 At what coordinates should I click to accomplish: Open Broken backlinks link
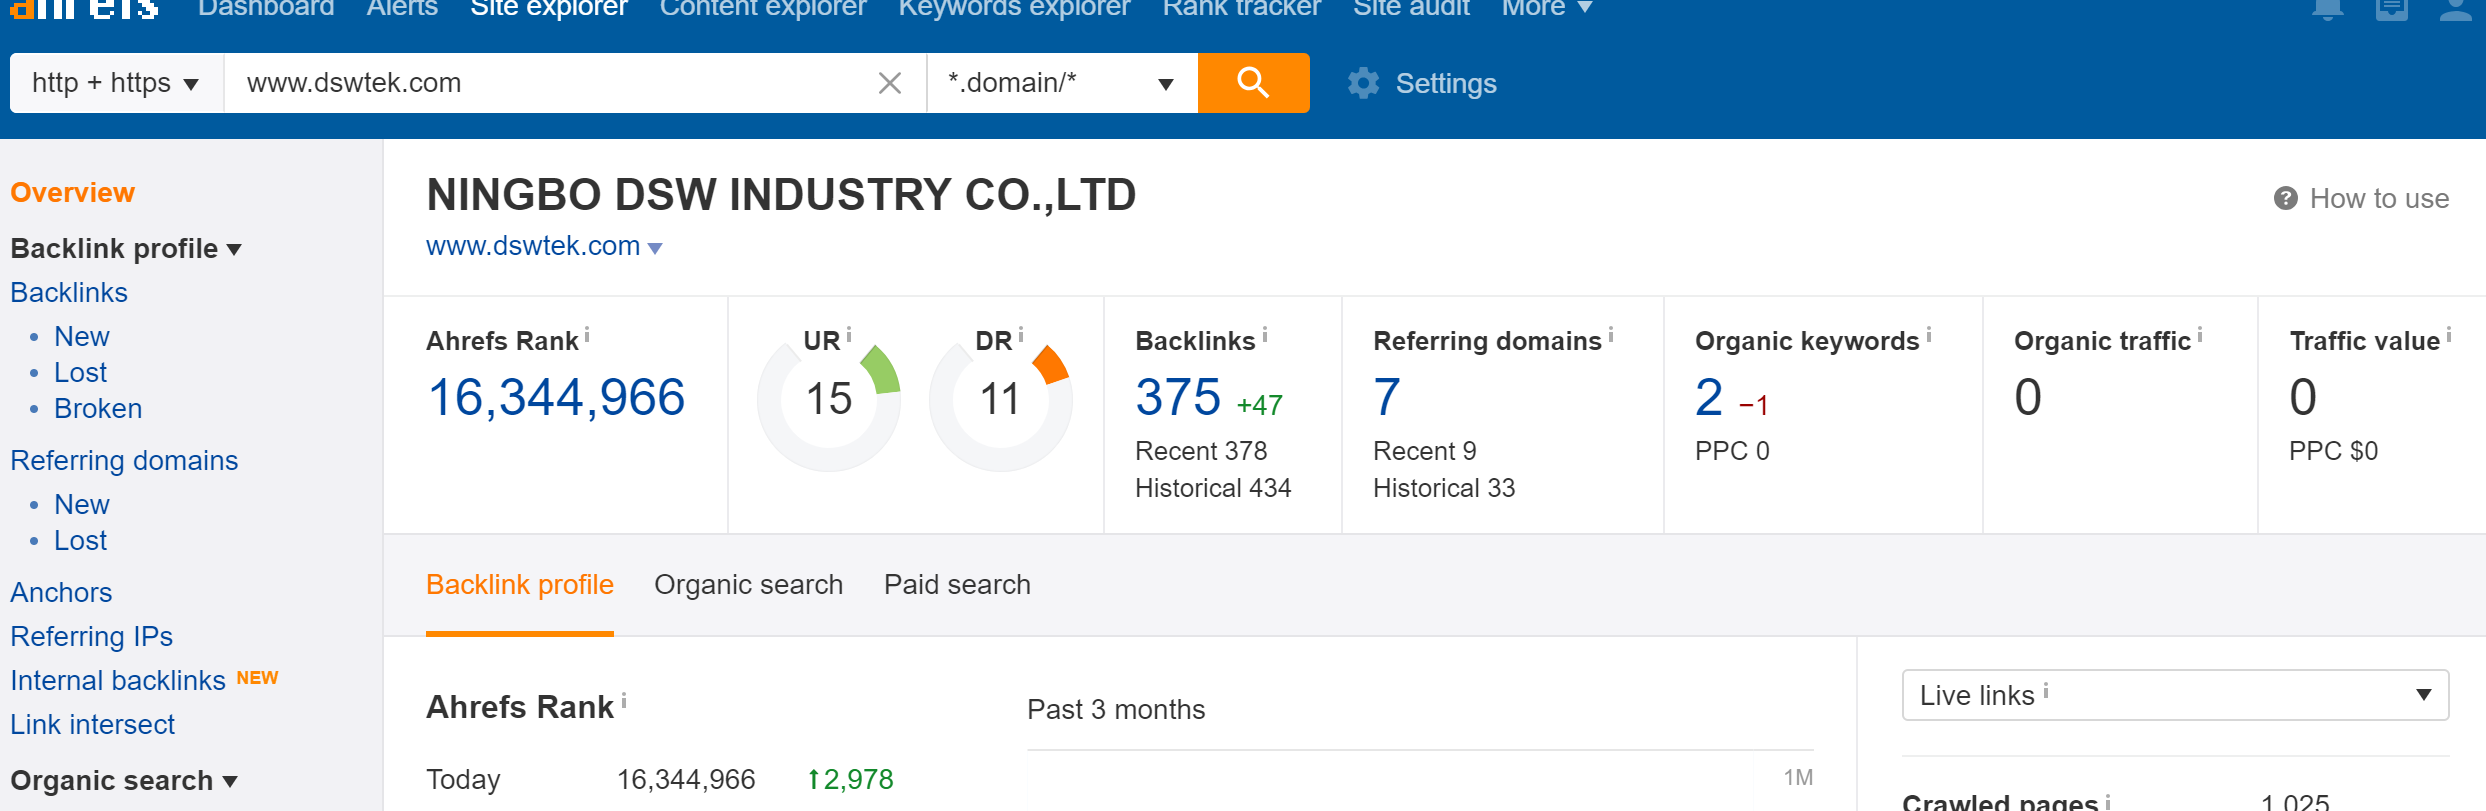coord(98,408)
